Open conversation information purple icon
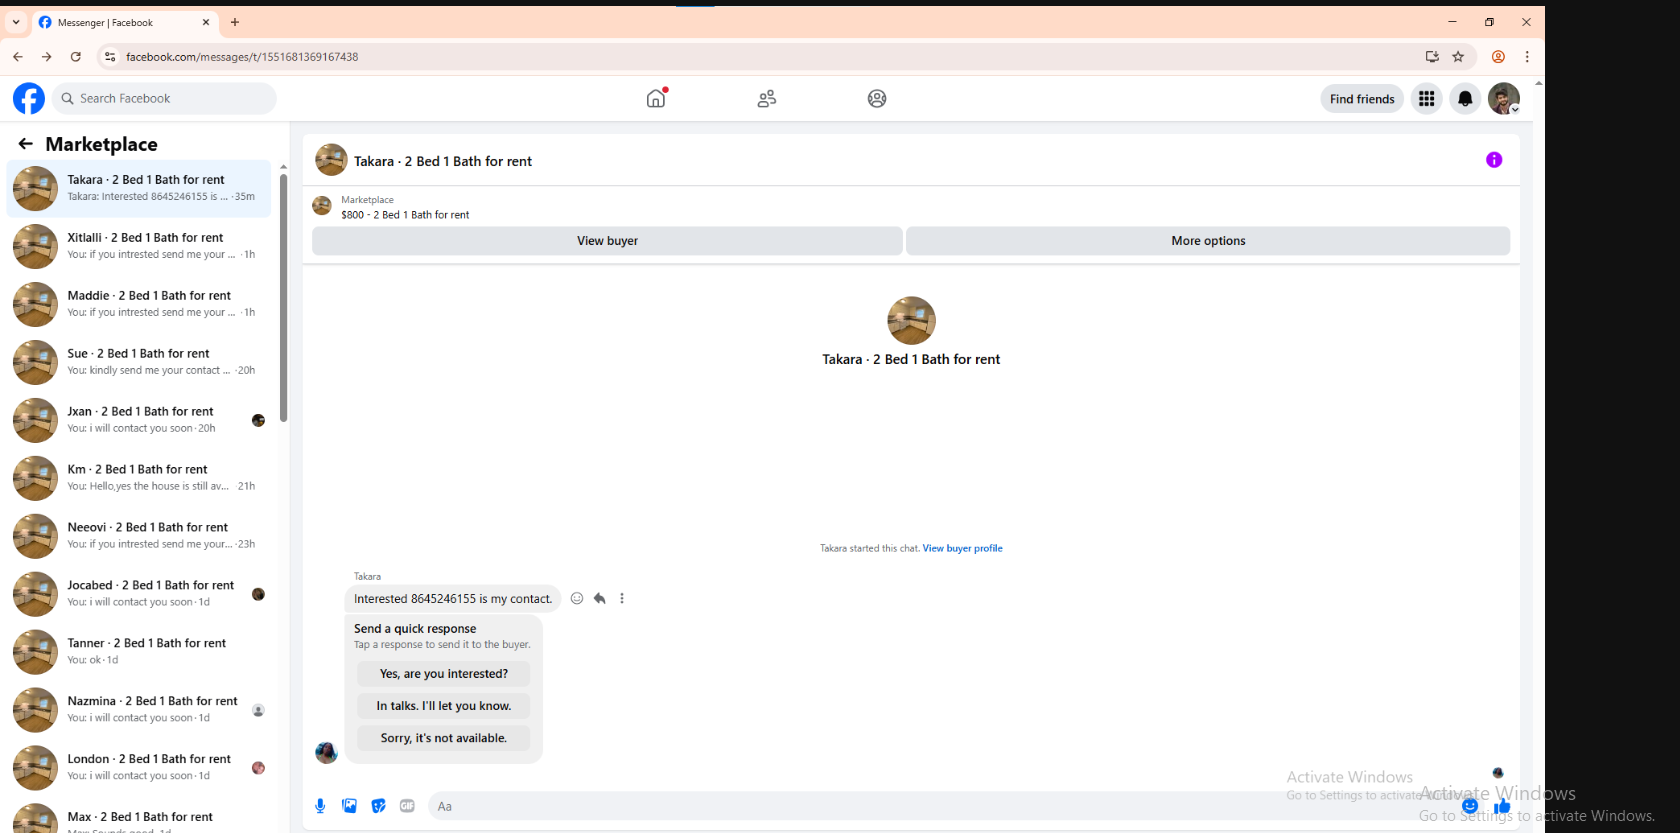 point(1494,160)
